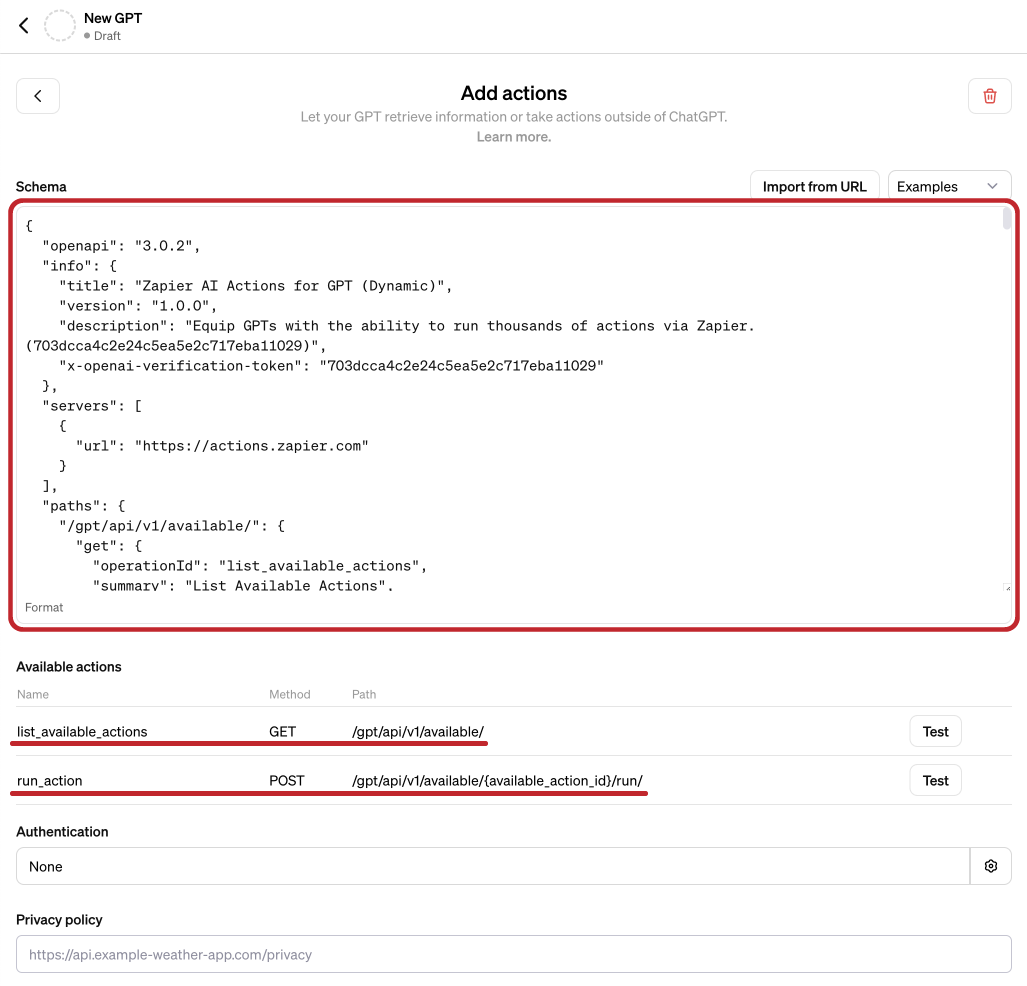Click the "version": "1.0.0" line
Image resolution: width=1027 pixels, height=986 pixels.
tap(138, 306)
